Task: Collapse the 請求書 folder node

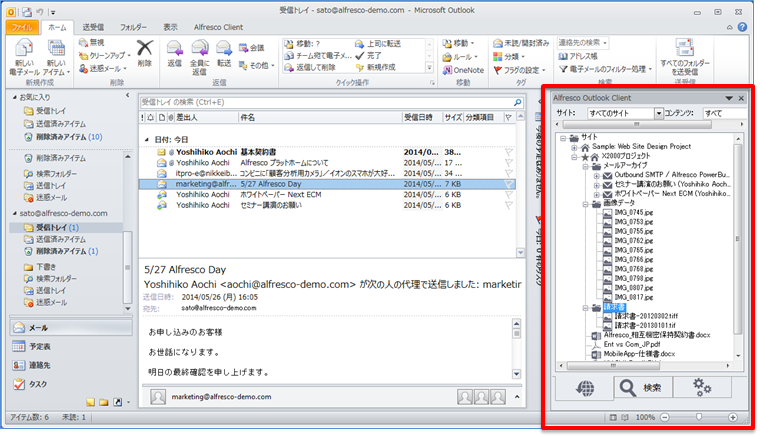Action: [x=586, y=308]
